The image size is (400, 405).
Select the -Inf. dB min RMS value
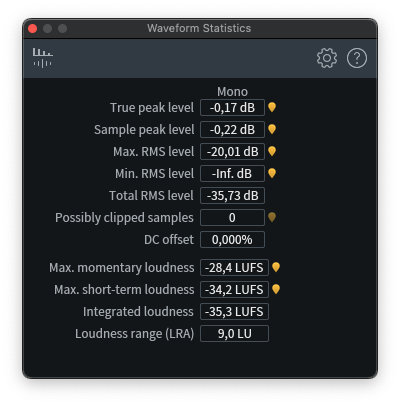coord(232,173)
